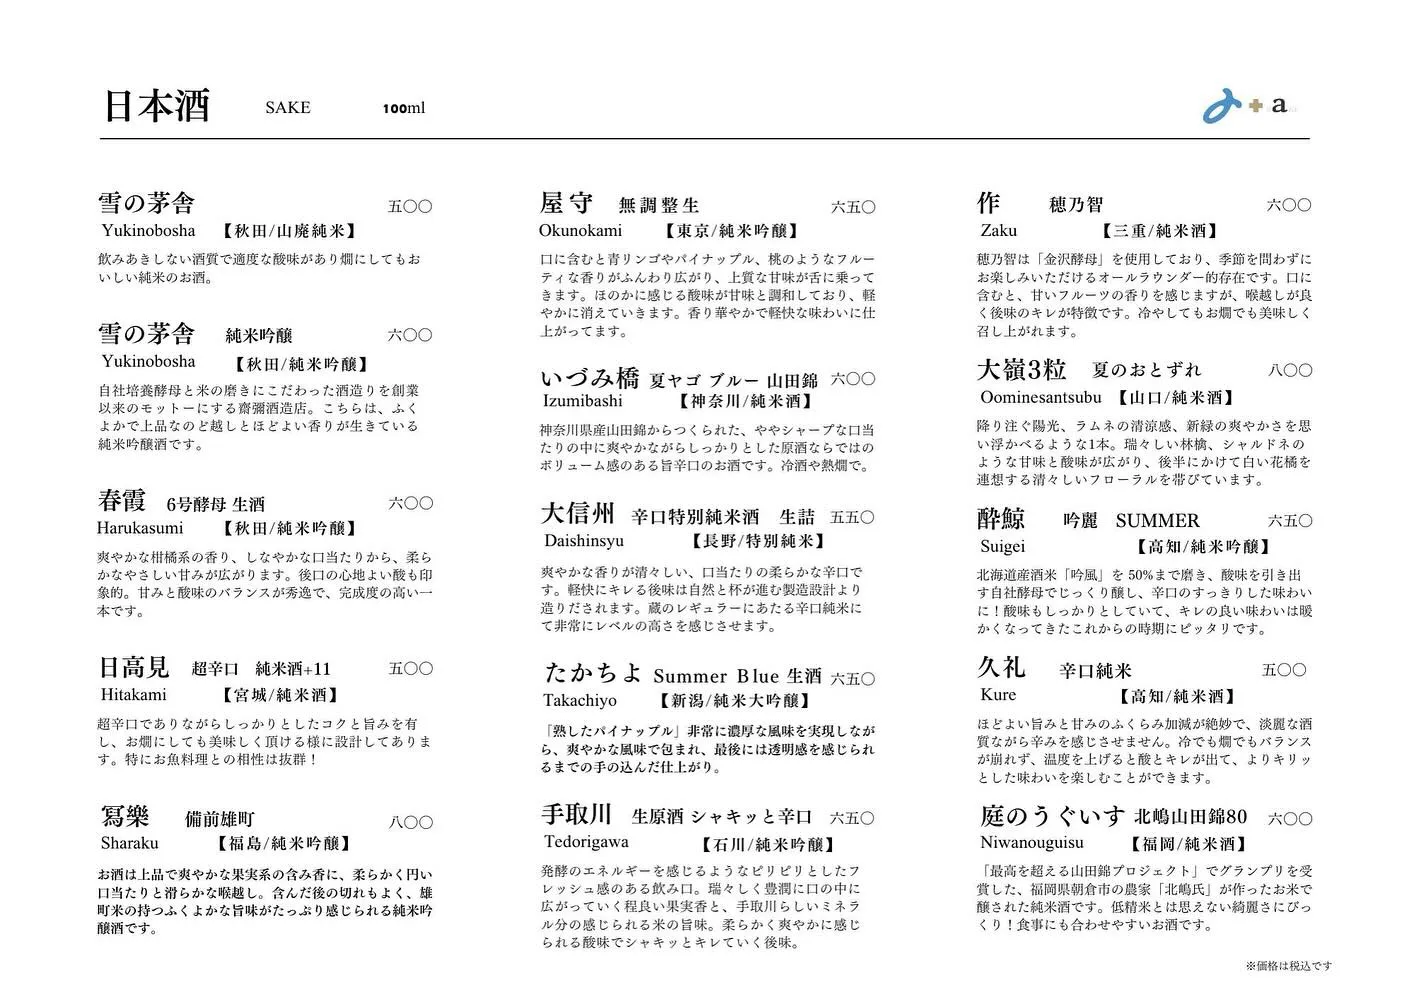Image resolution: width=1414 pixels, height=999 pixels.
Task: Click the 100ml serving size label
Action: coord(403,108)
